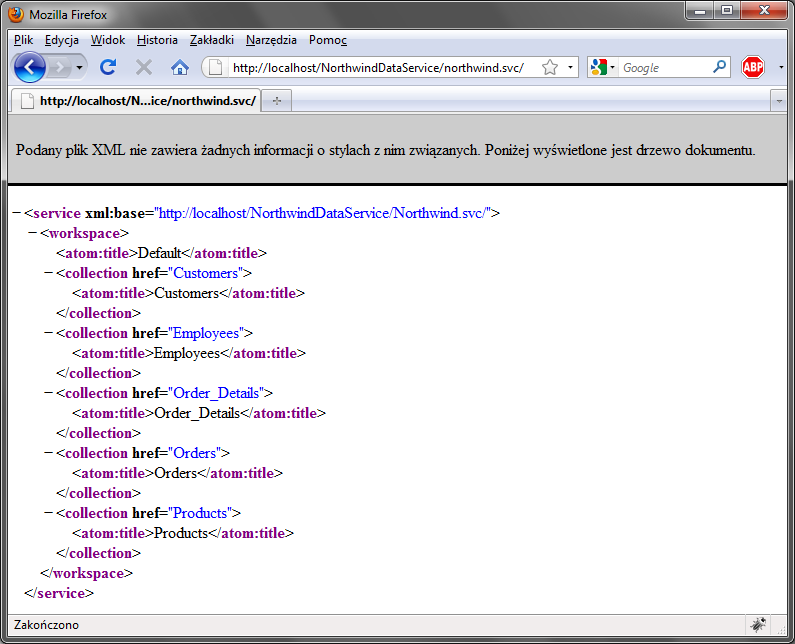Go back using the Back arrow button
795x644 pixels.
pyautogui.click(x=29, y=67)
